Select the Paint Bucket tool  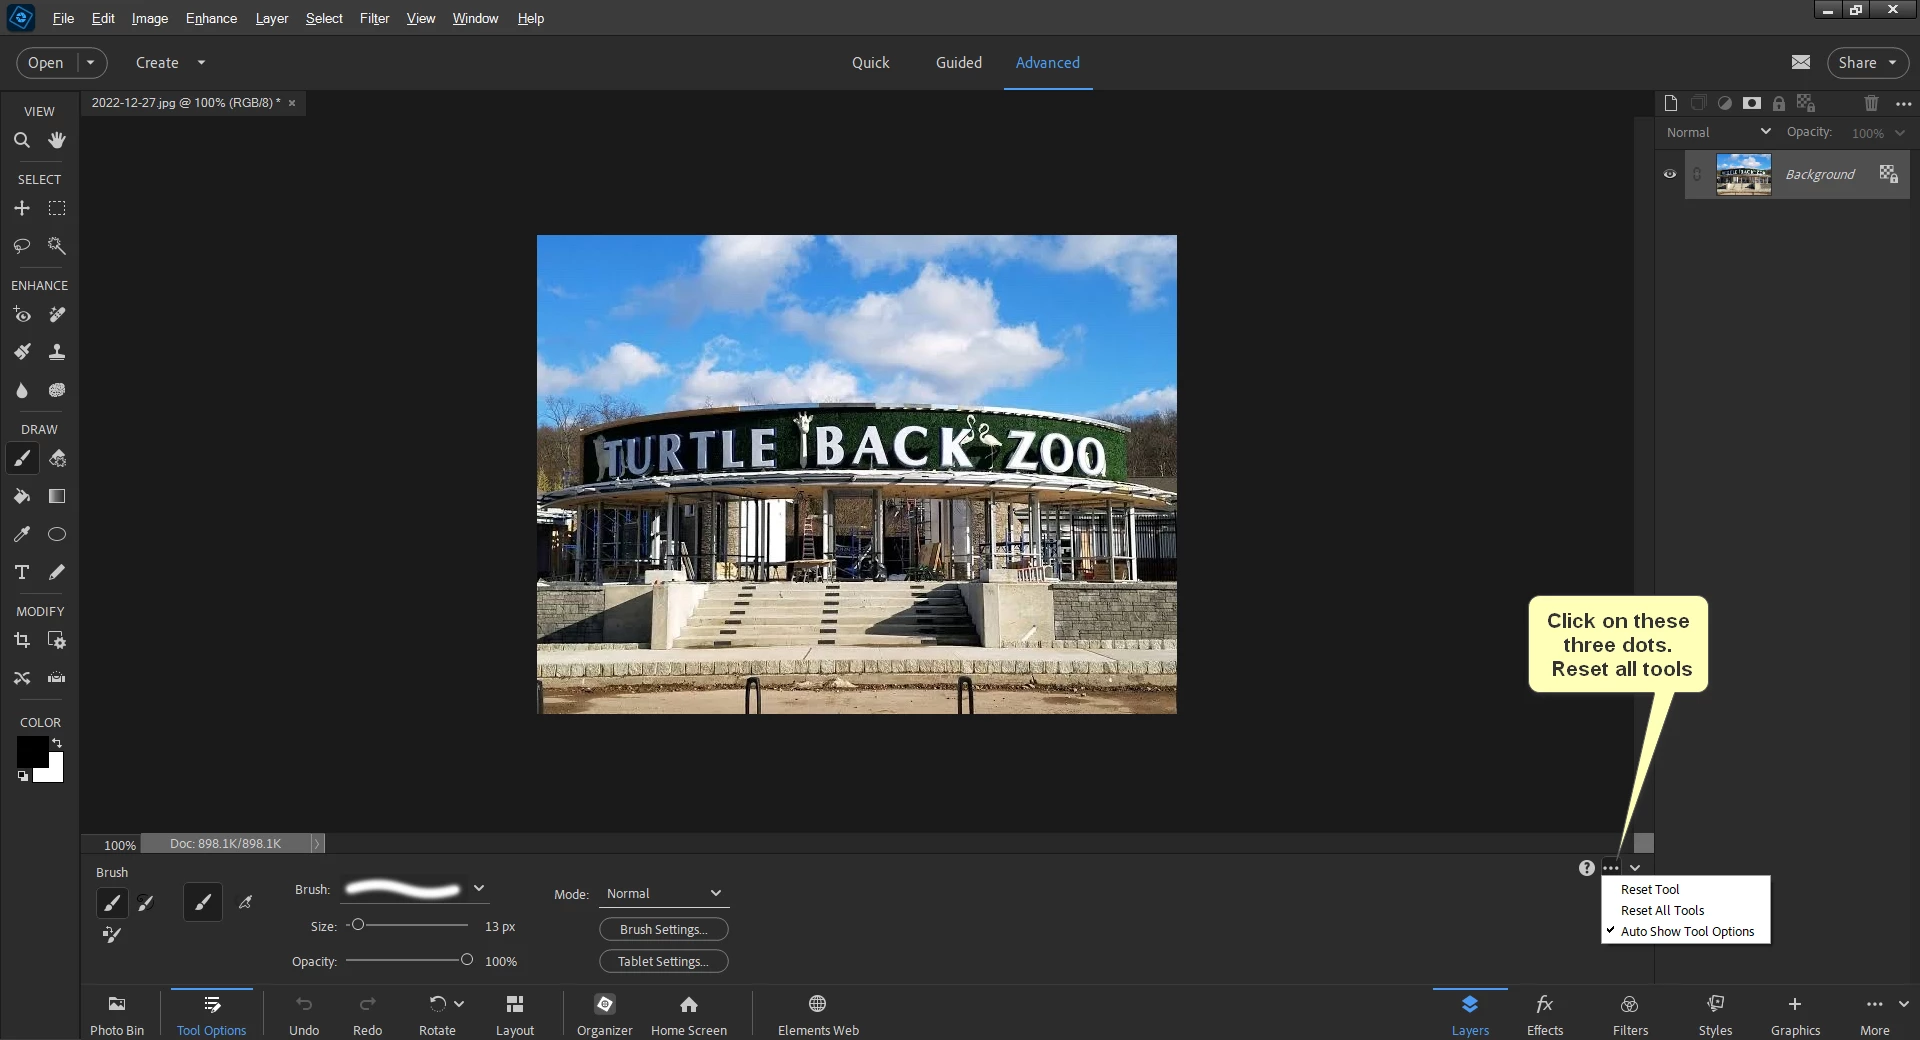pos(21,496)
